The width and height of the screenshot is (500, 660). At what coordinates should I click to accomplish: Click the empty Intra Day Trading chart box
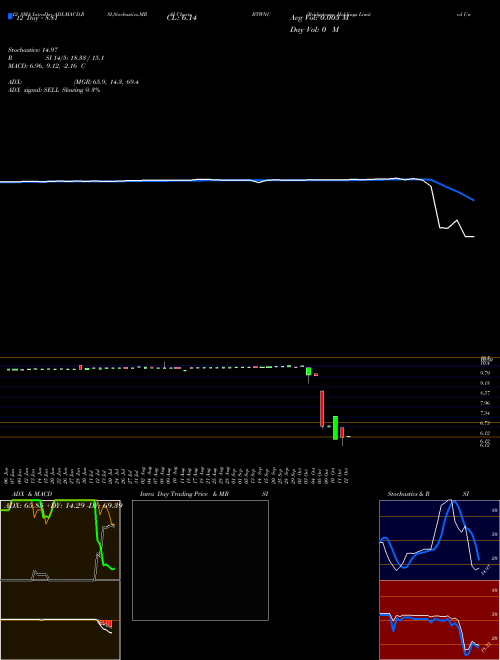[200, 560]
